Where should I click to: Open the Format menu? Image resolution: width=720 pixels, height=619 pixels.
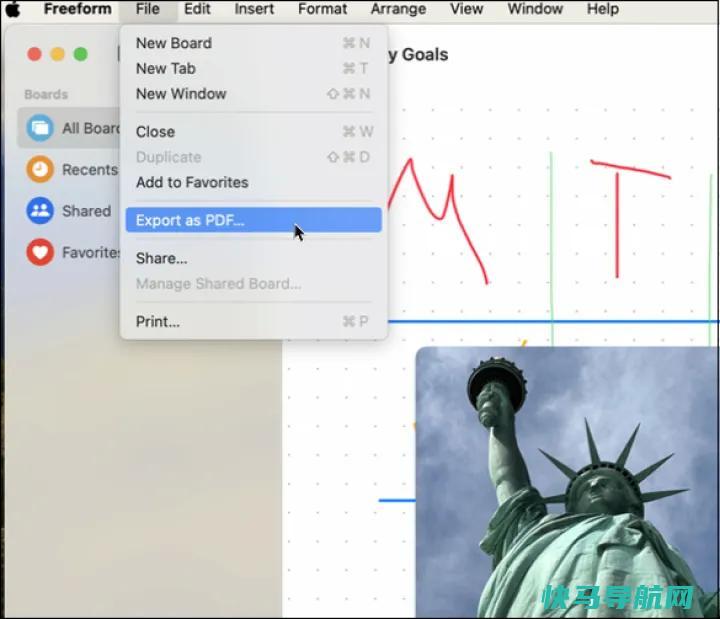tap(322, 9)
